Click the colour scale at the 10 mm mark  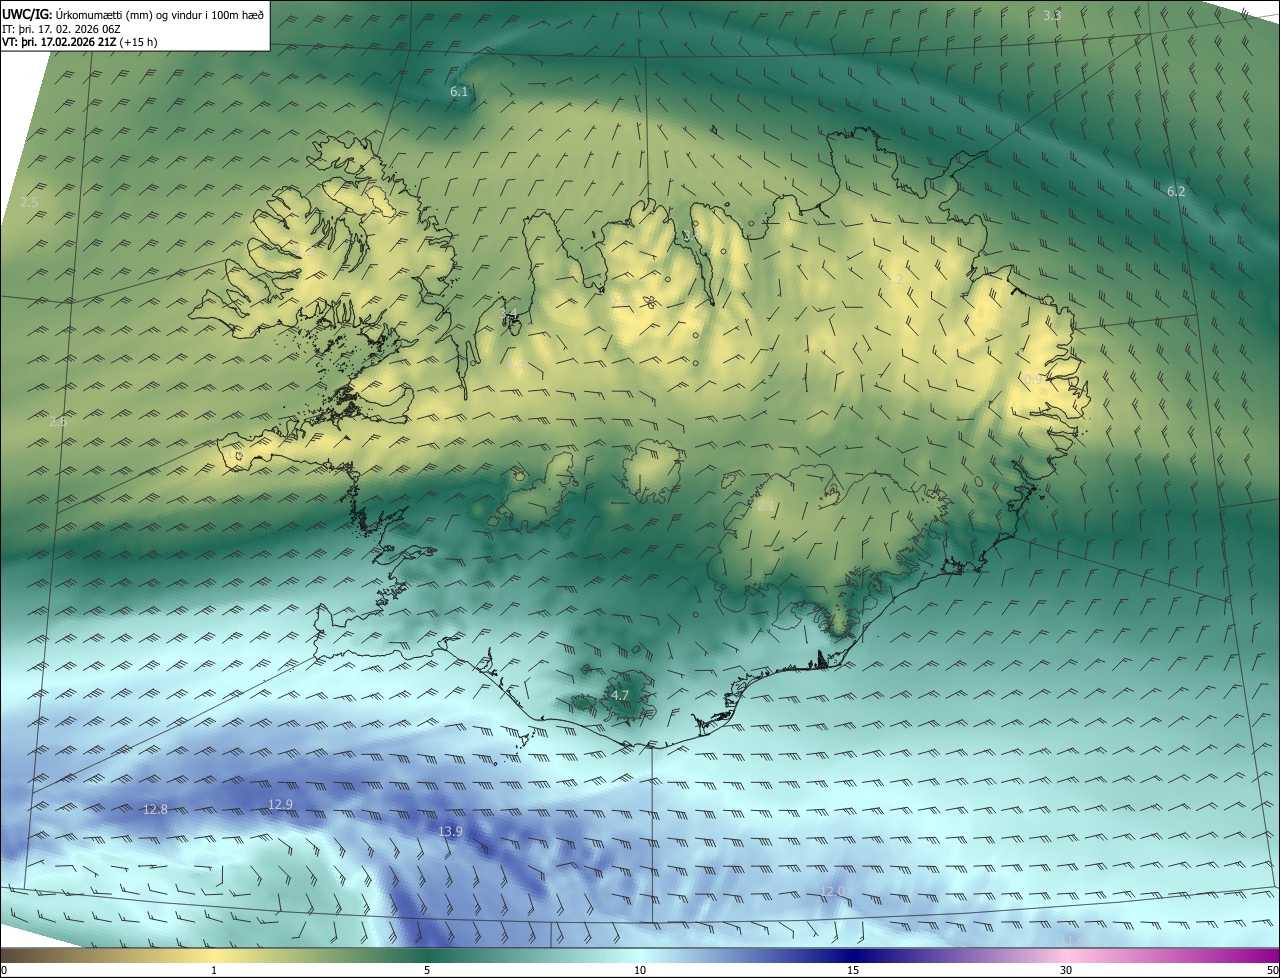(640, 955)
